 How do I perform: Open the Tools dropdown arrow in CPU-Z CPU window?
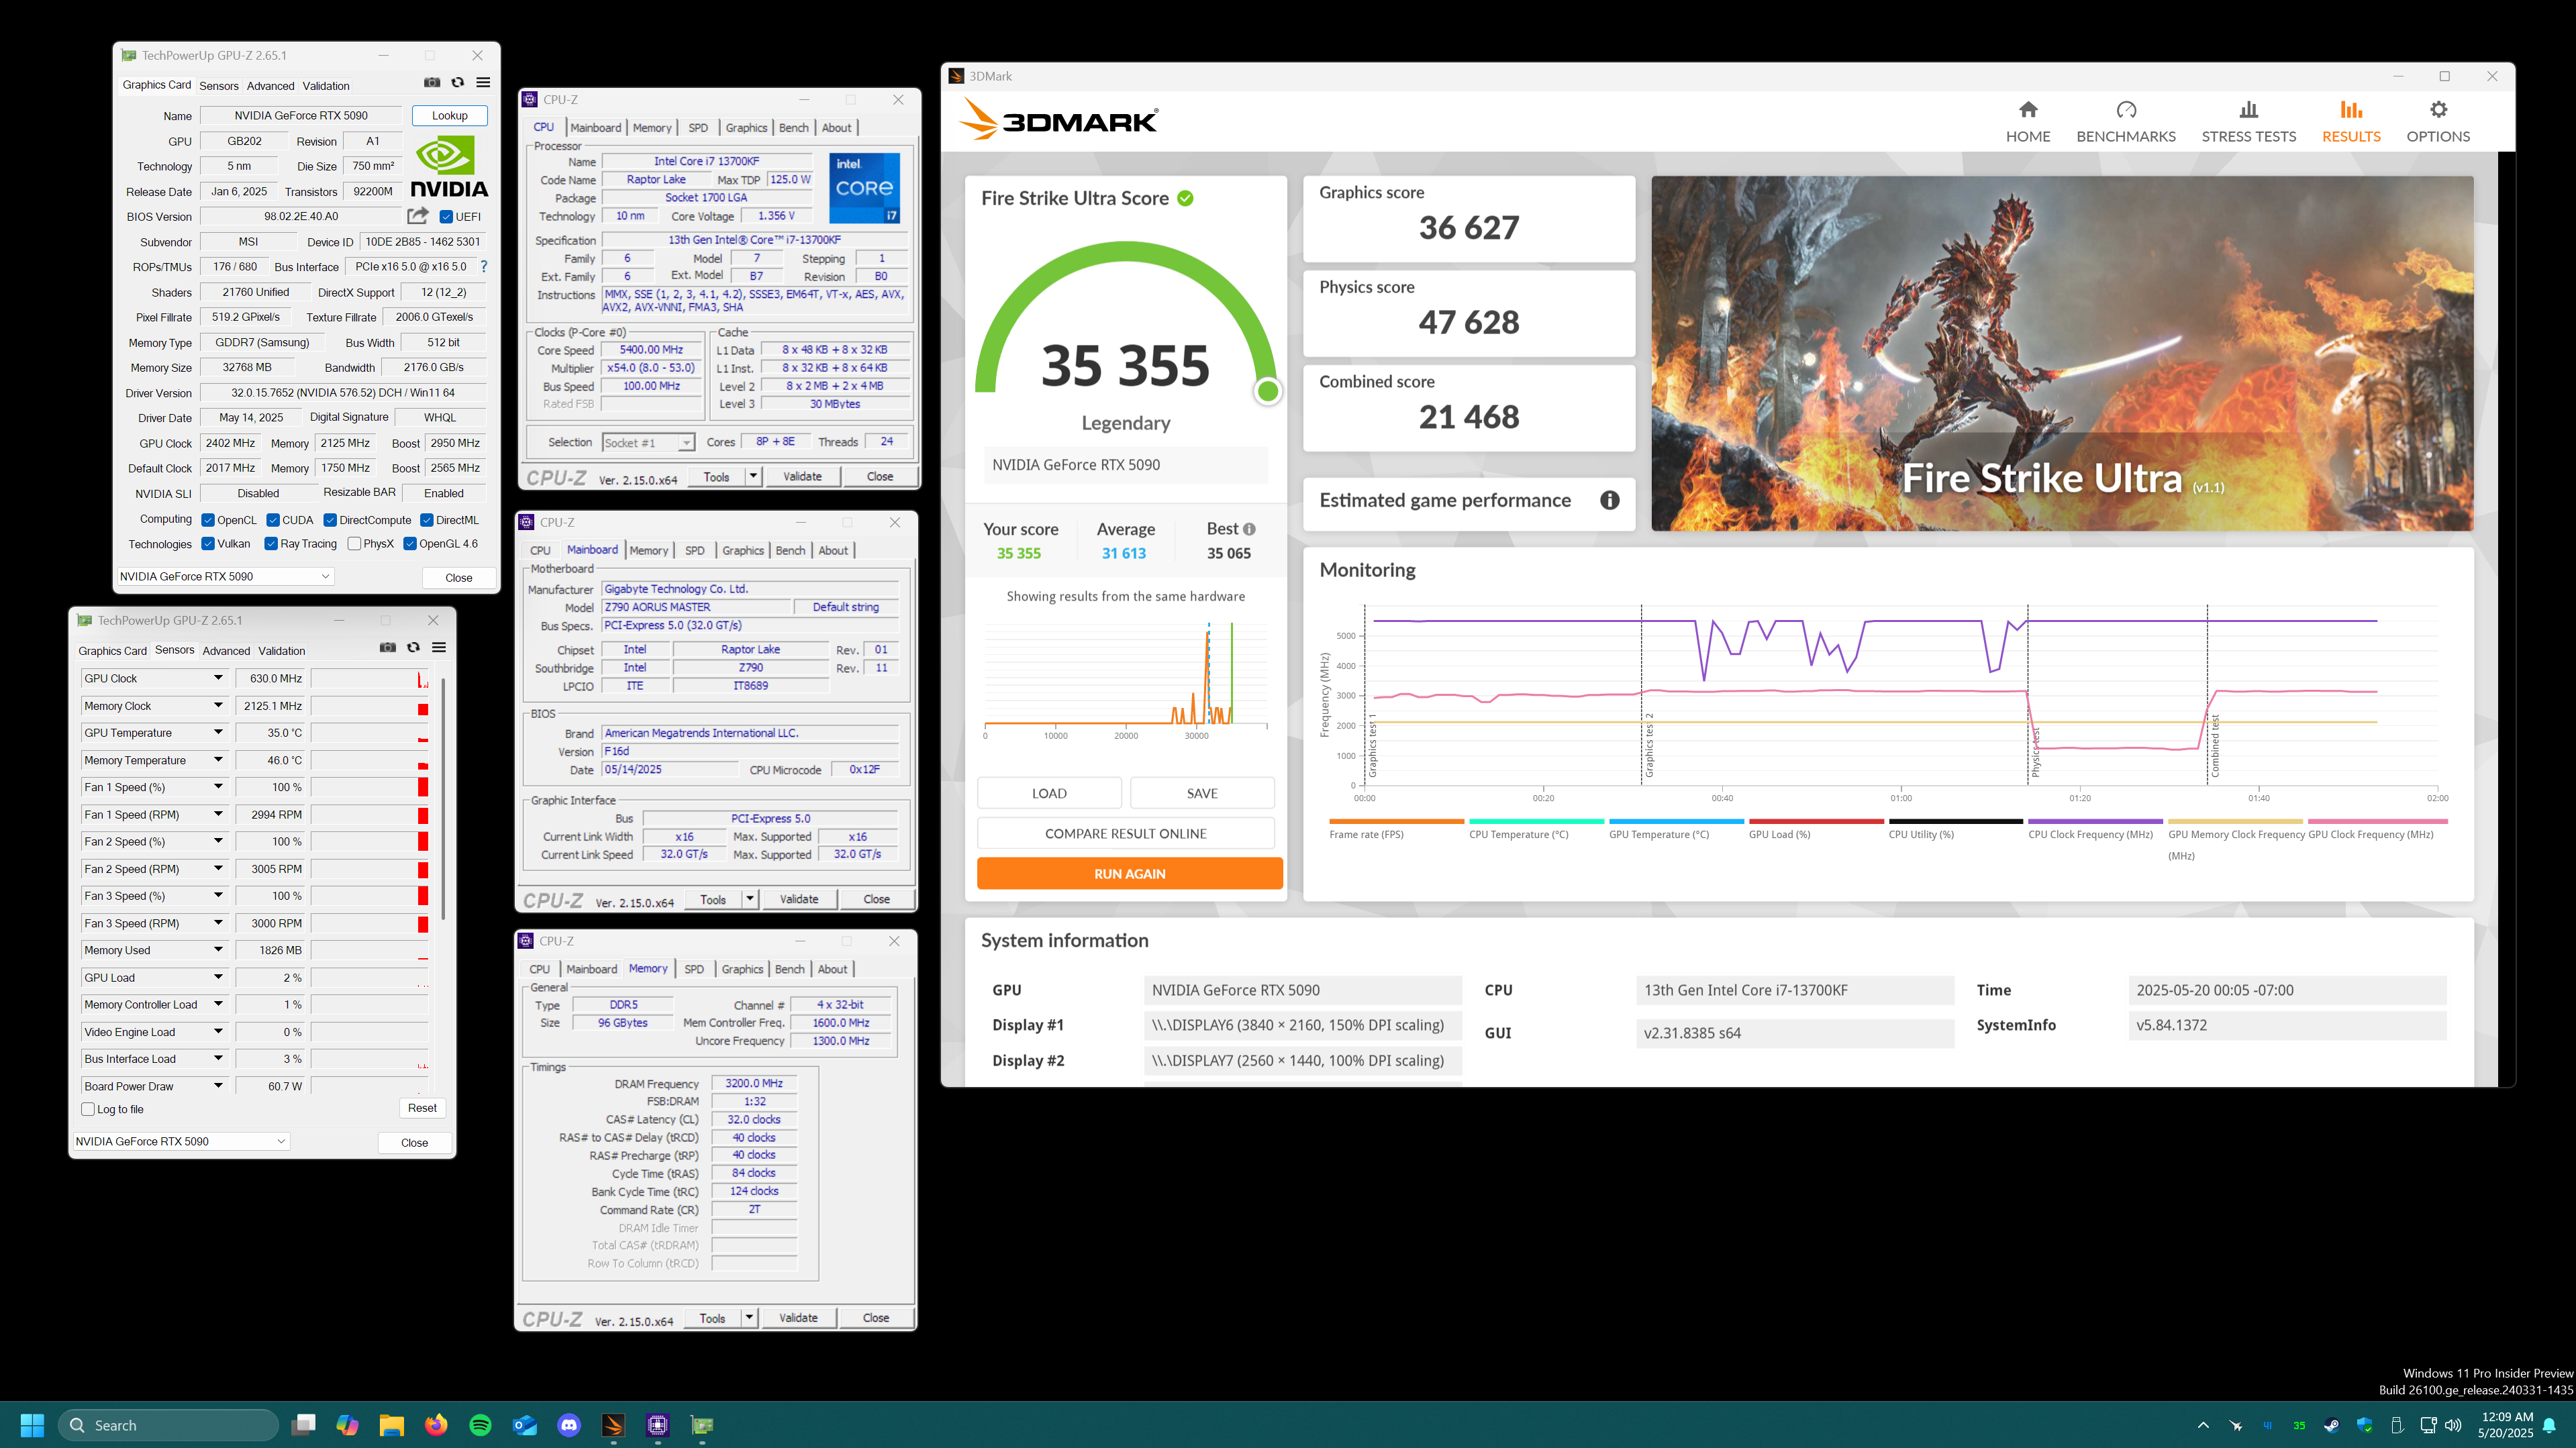(753, 476)
